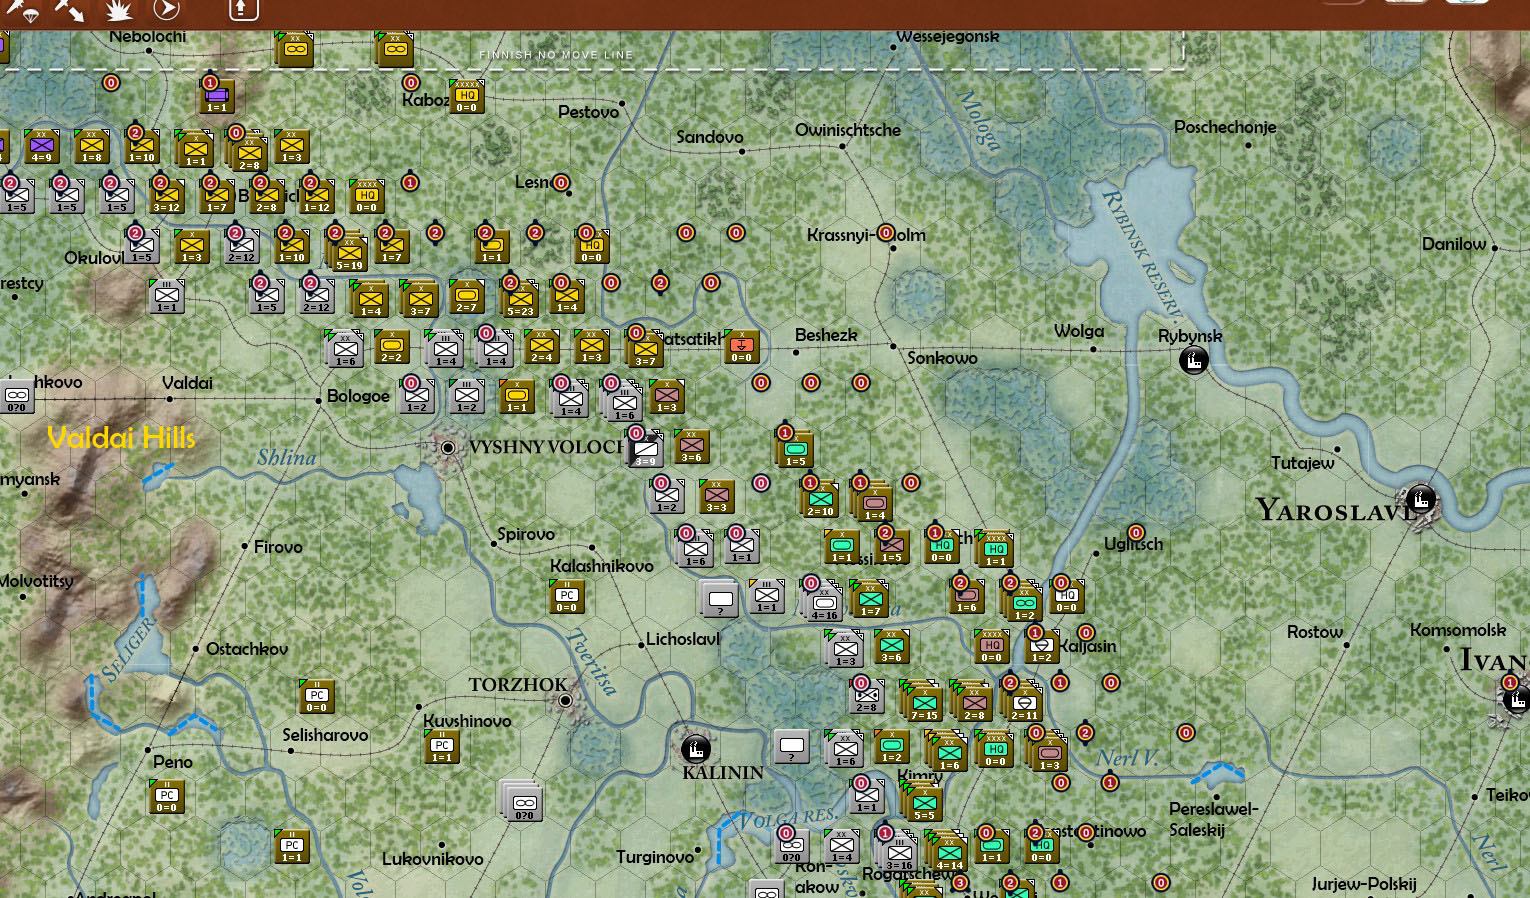Click the Wessejegonsk town label
Screen dimensions: 1530x898
(x=948, y=37)
